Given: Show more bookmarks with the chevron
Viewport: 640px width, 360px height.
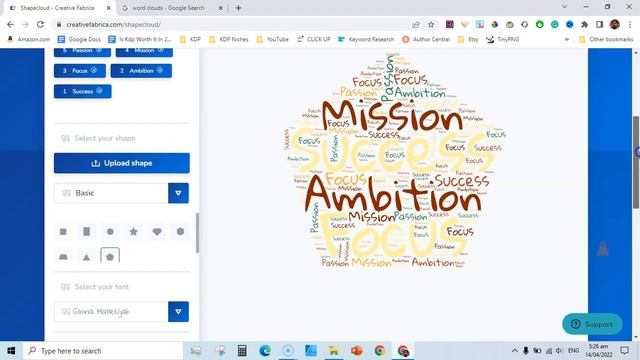Looking at the screenshot, I should pyautogui.click(x=567, y=39).
